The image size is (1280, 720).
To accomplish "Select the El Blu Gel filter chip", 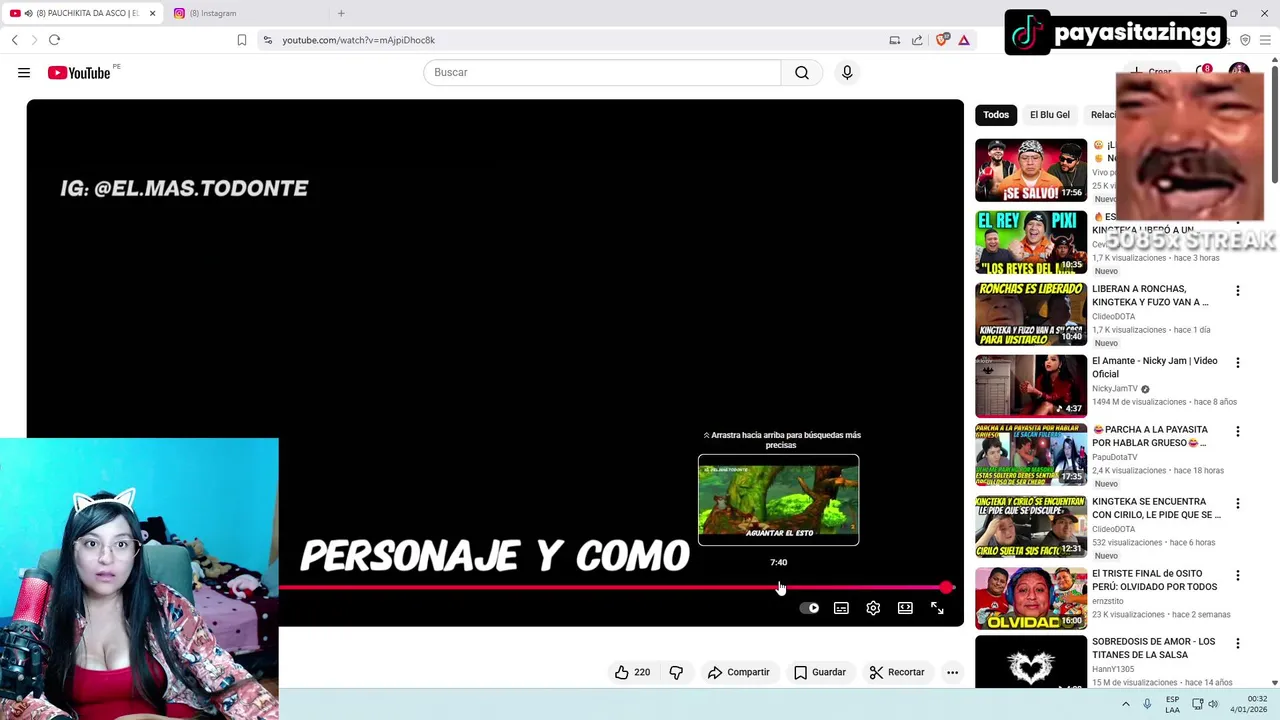I will 1050,115.
